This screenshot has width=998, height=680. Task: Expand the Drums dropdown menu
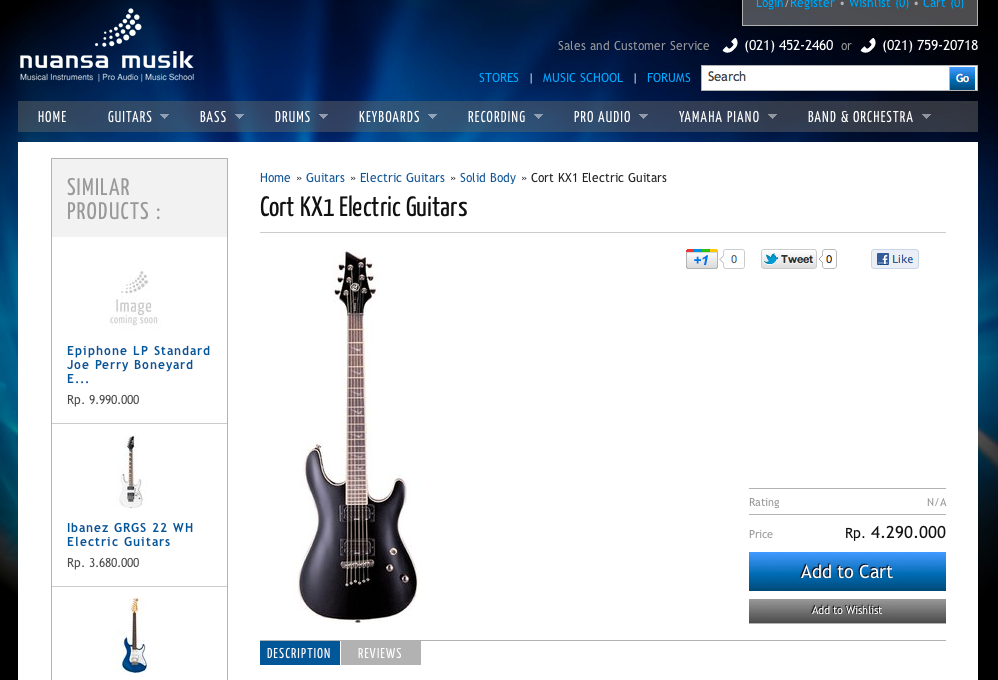323,117
